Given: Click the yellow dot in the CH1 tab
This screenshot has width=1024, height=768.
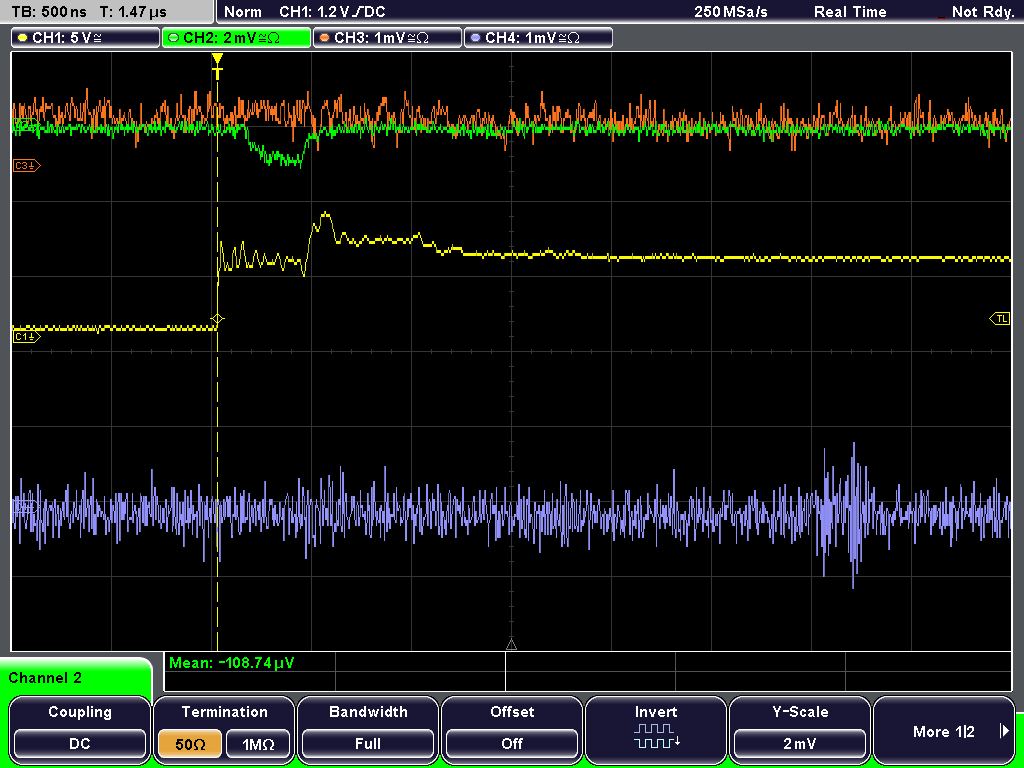Looking at the screenshot, I should click(x=22, y=38).
